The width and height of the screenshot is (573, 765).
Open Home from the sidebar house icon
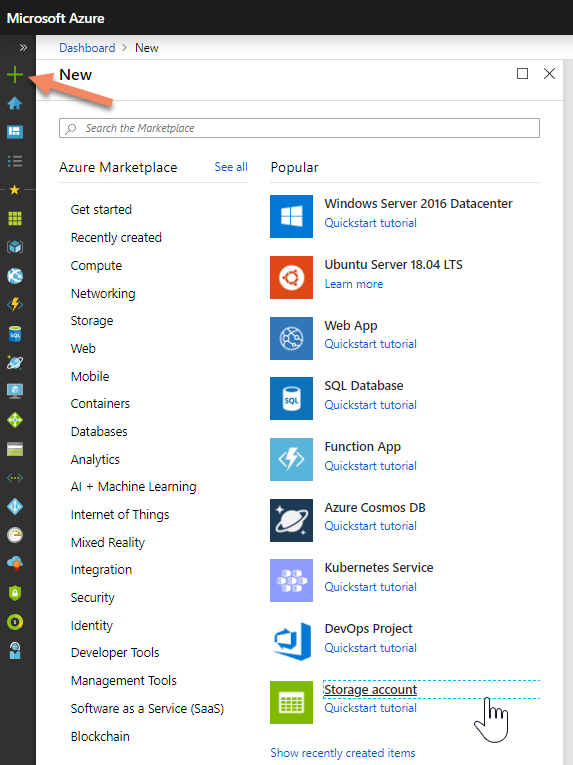tap(15, 103)
